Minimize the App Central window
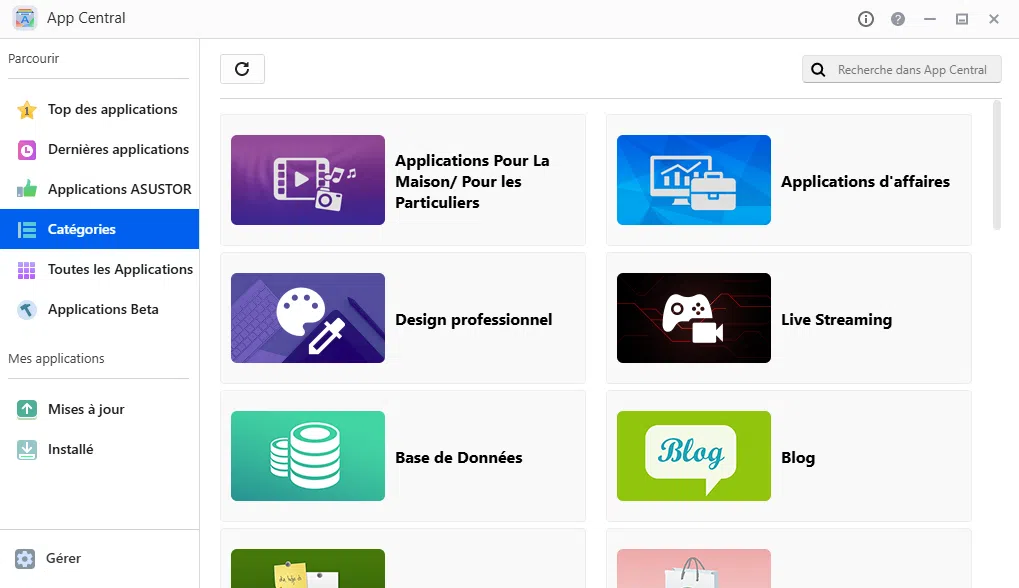The width and height of the screenshot is (1019, 588). [930, 19]
